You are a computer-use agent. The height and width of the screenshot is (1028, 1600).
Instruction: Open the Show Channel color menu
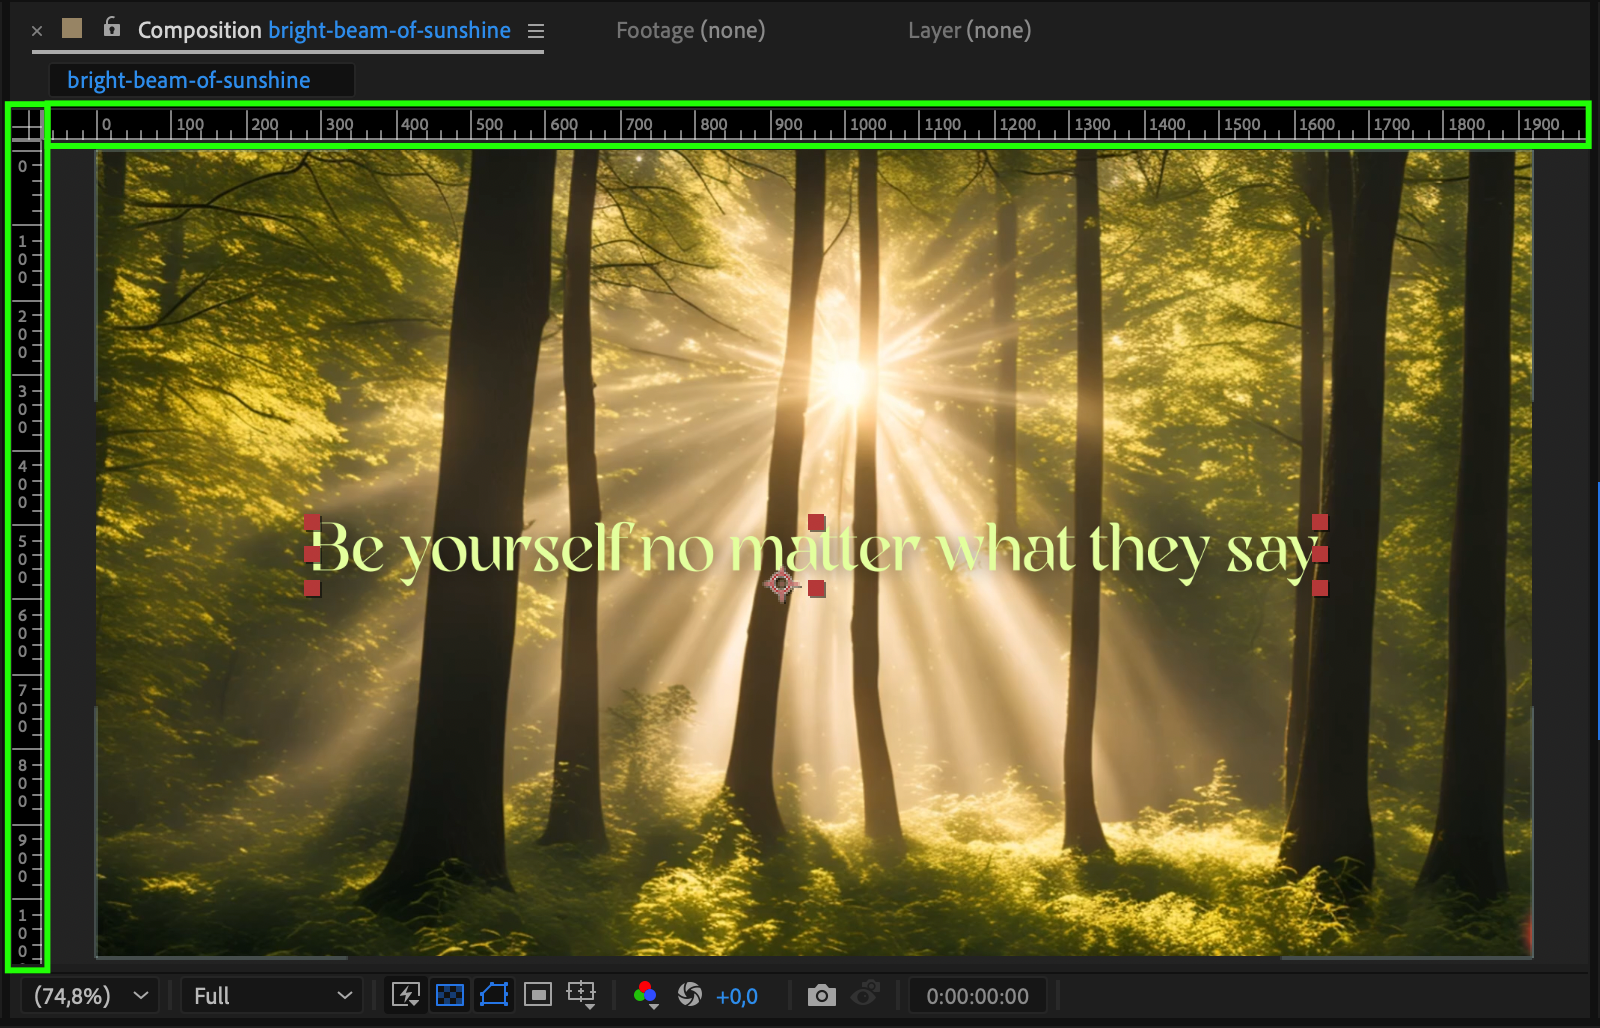646,995
